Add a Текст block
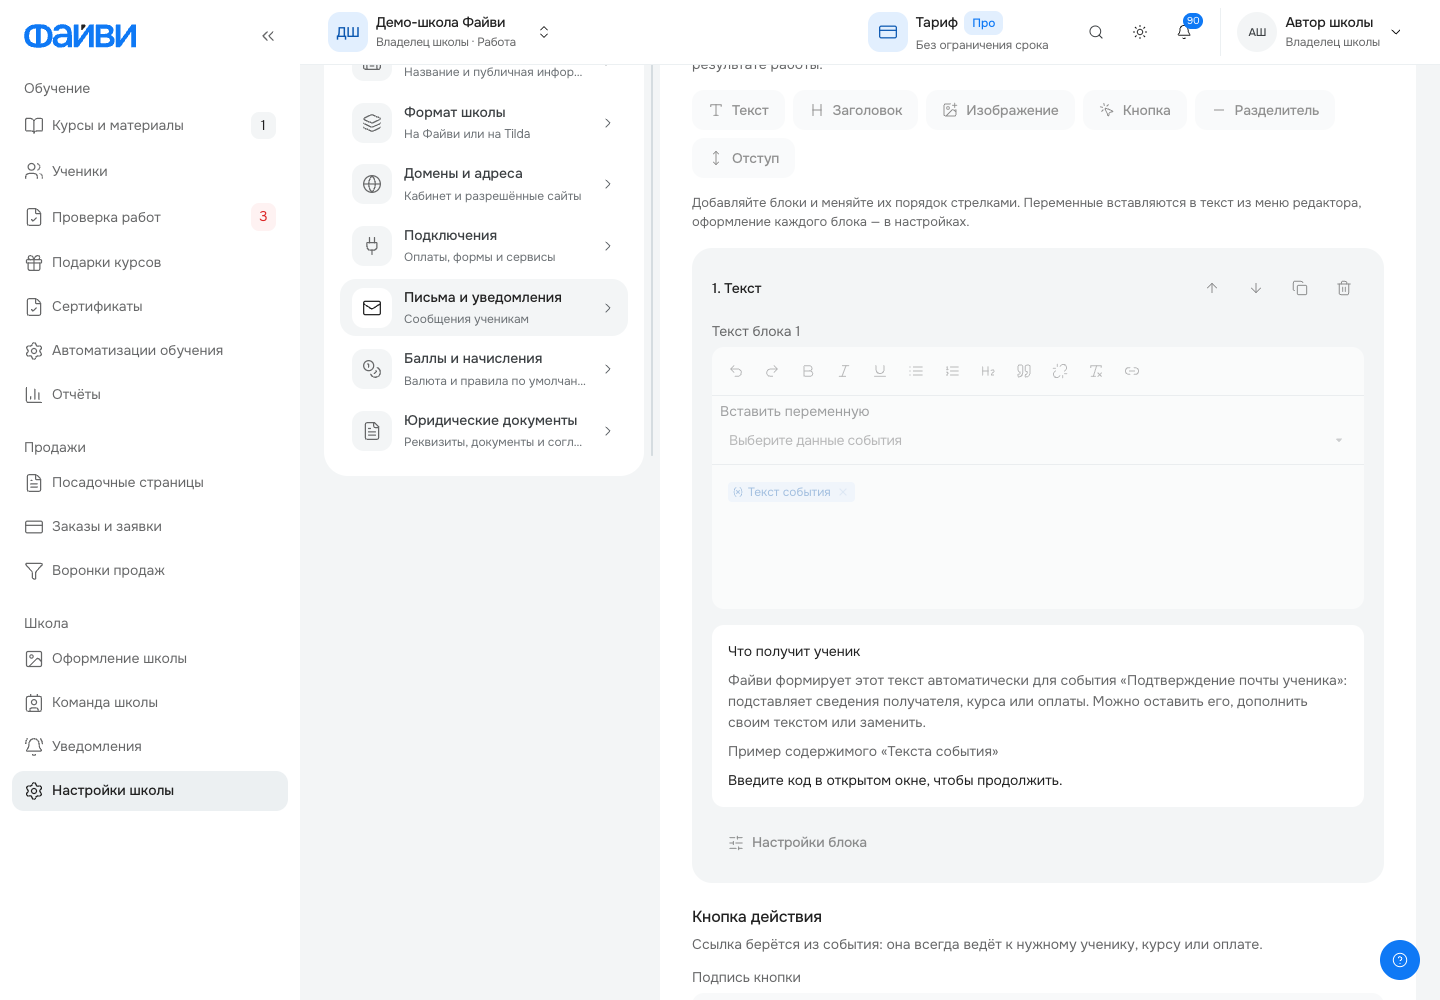Viewport: 1440px width, 1000px height. (739, 110)
